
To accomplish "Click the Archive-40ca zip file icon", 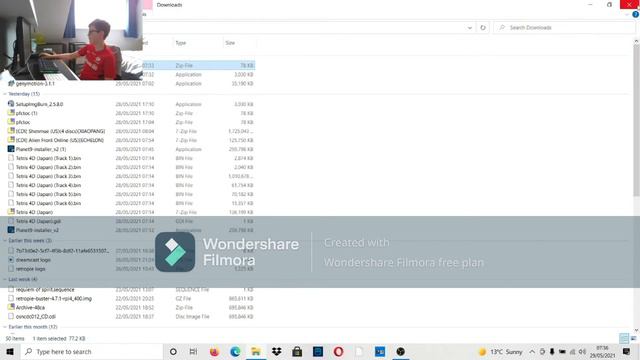I will [x=11, y=307].
